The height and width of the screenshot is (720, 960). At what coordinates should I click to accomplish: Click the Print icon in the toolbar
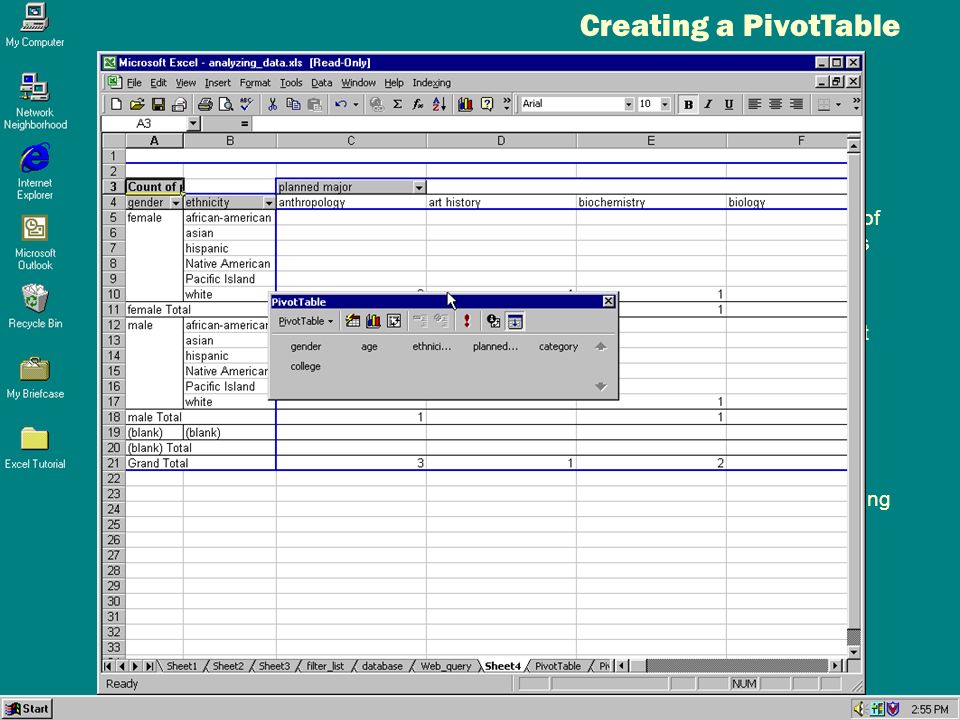click(205, 105)
